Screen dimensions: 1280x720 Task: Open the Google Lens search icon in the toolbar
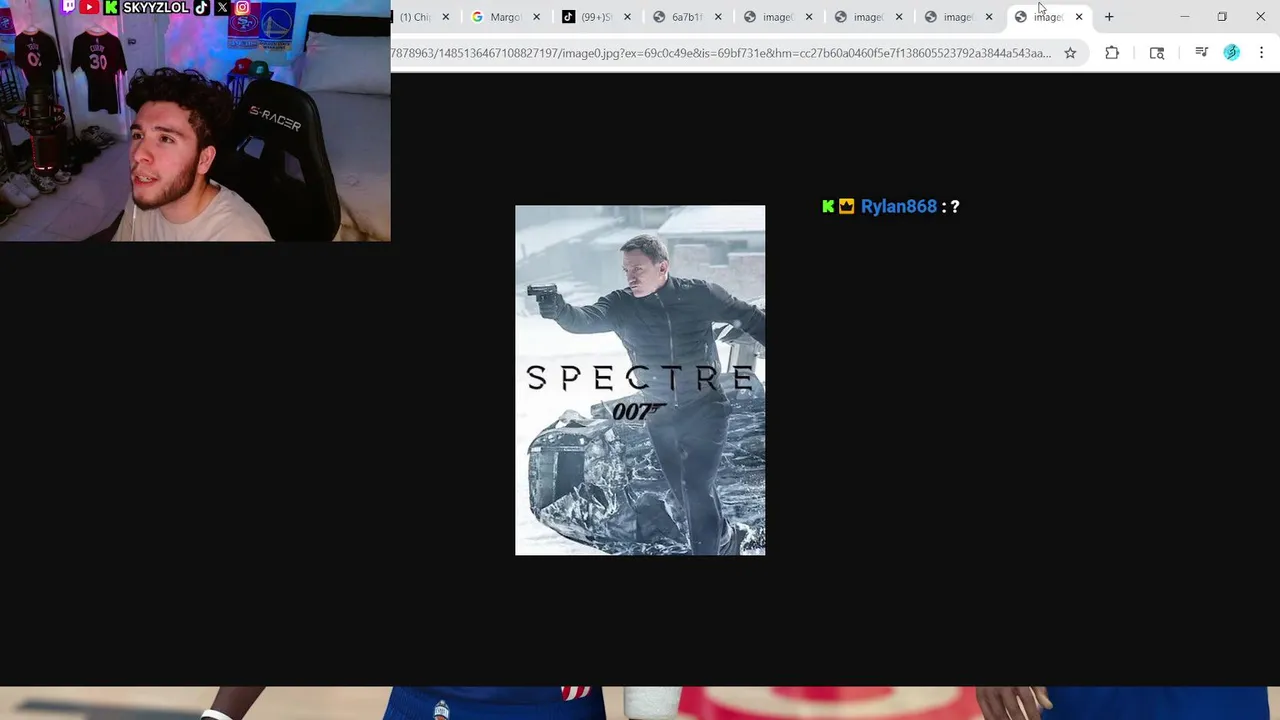point(1157,53)
